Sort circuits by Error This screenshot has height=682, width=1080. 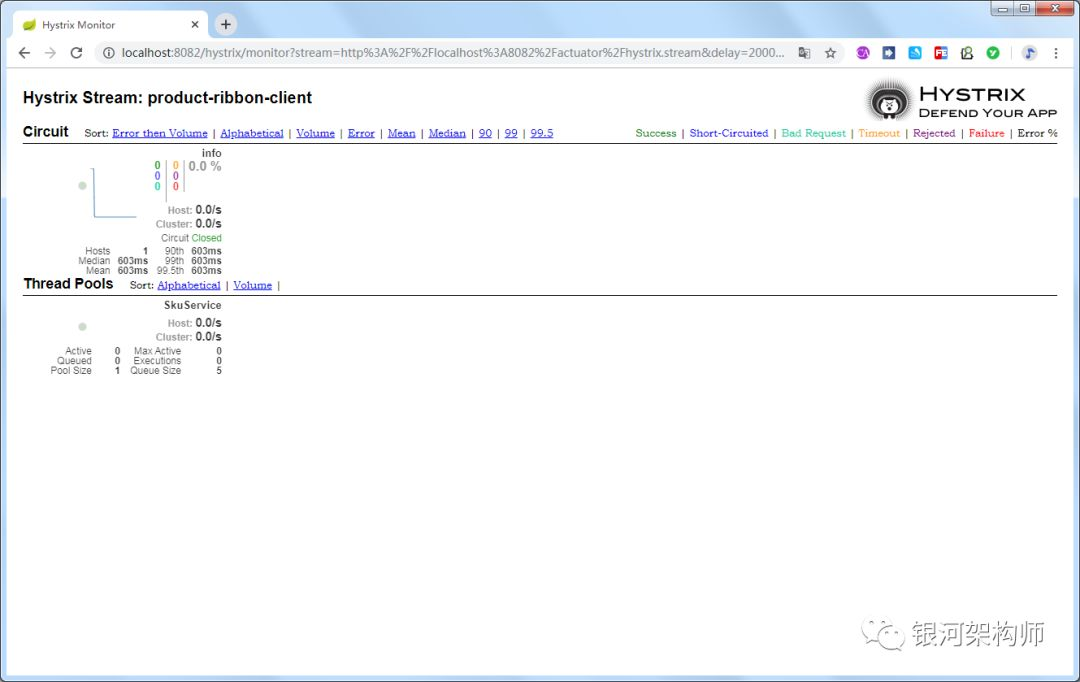[361, 133]
